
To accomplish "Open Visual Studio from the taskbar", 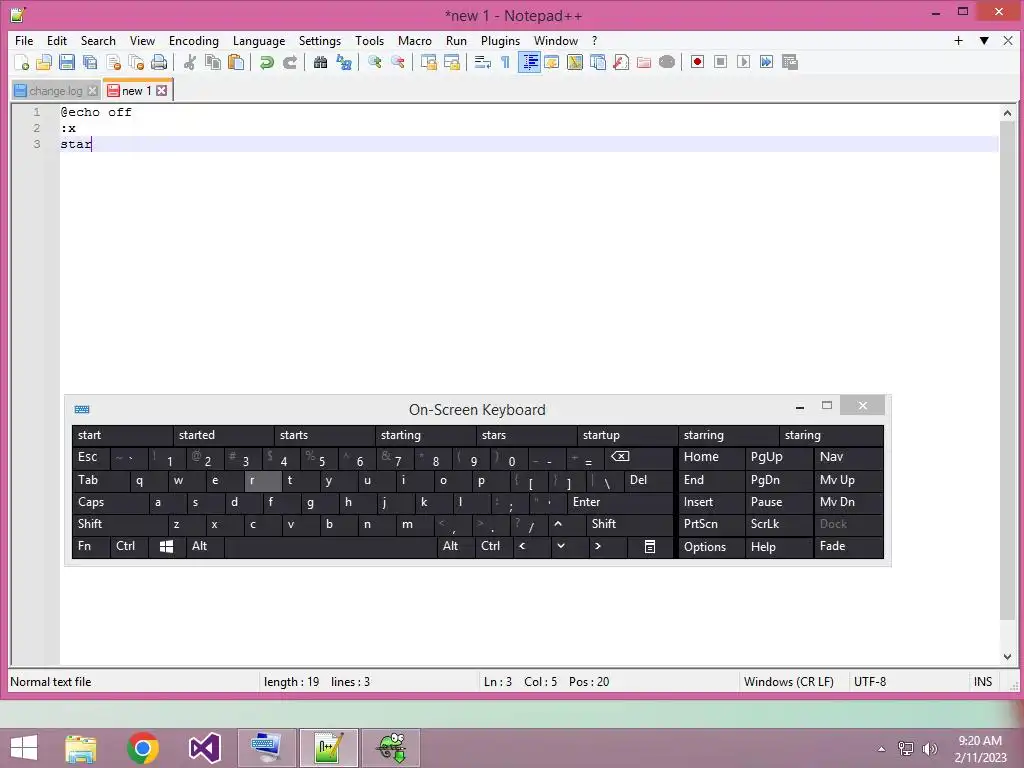I will (x=204, y=748).
